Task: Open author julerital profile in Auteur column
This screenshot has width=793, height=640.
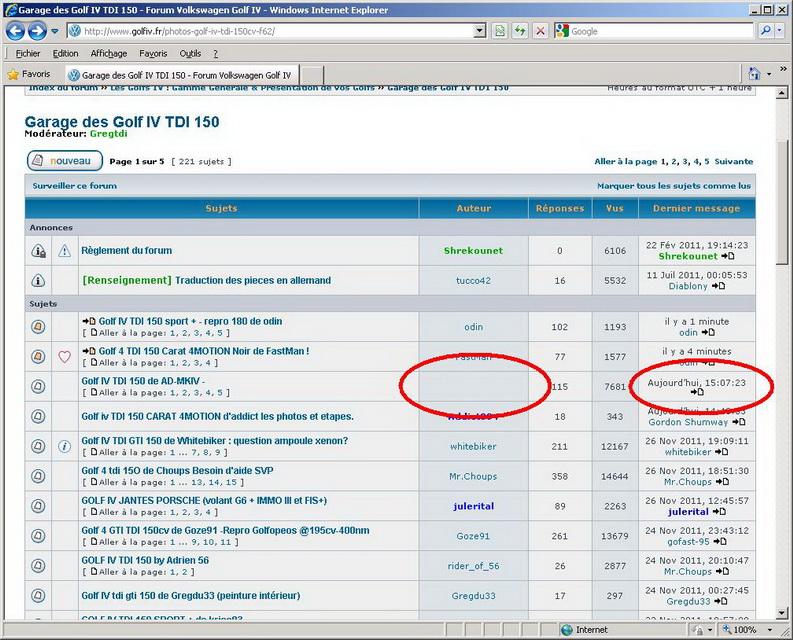Action: 473,506
